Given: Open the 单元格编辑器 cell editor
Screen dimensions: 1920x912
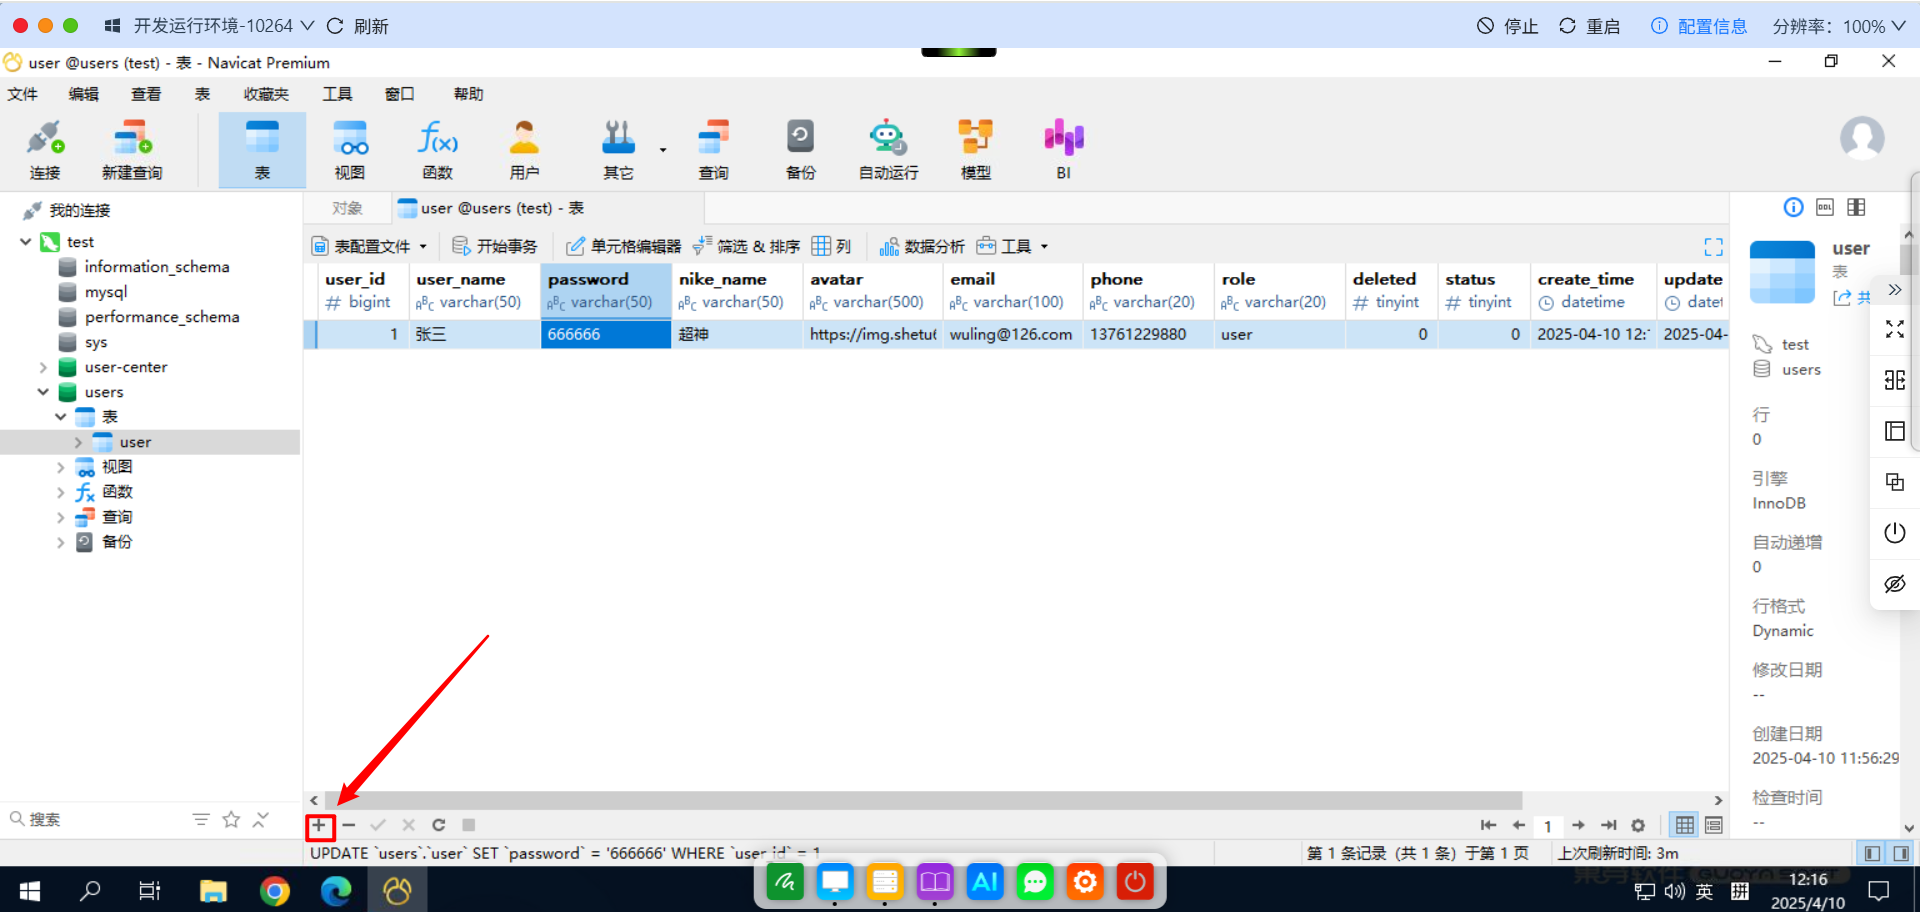Looking at the screenshot, I should 623,246.
